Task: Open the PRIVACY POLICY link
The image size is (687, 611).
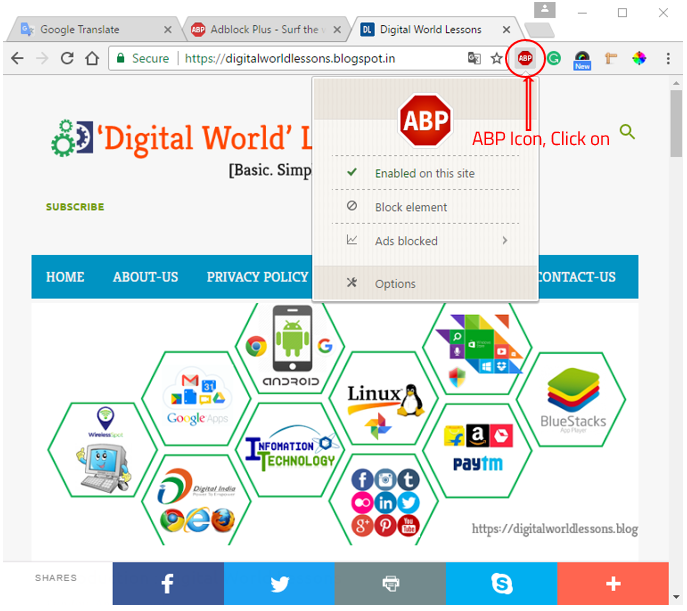Action: [258, 277]
